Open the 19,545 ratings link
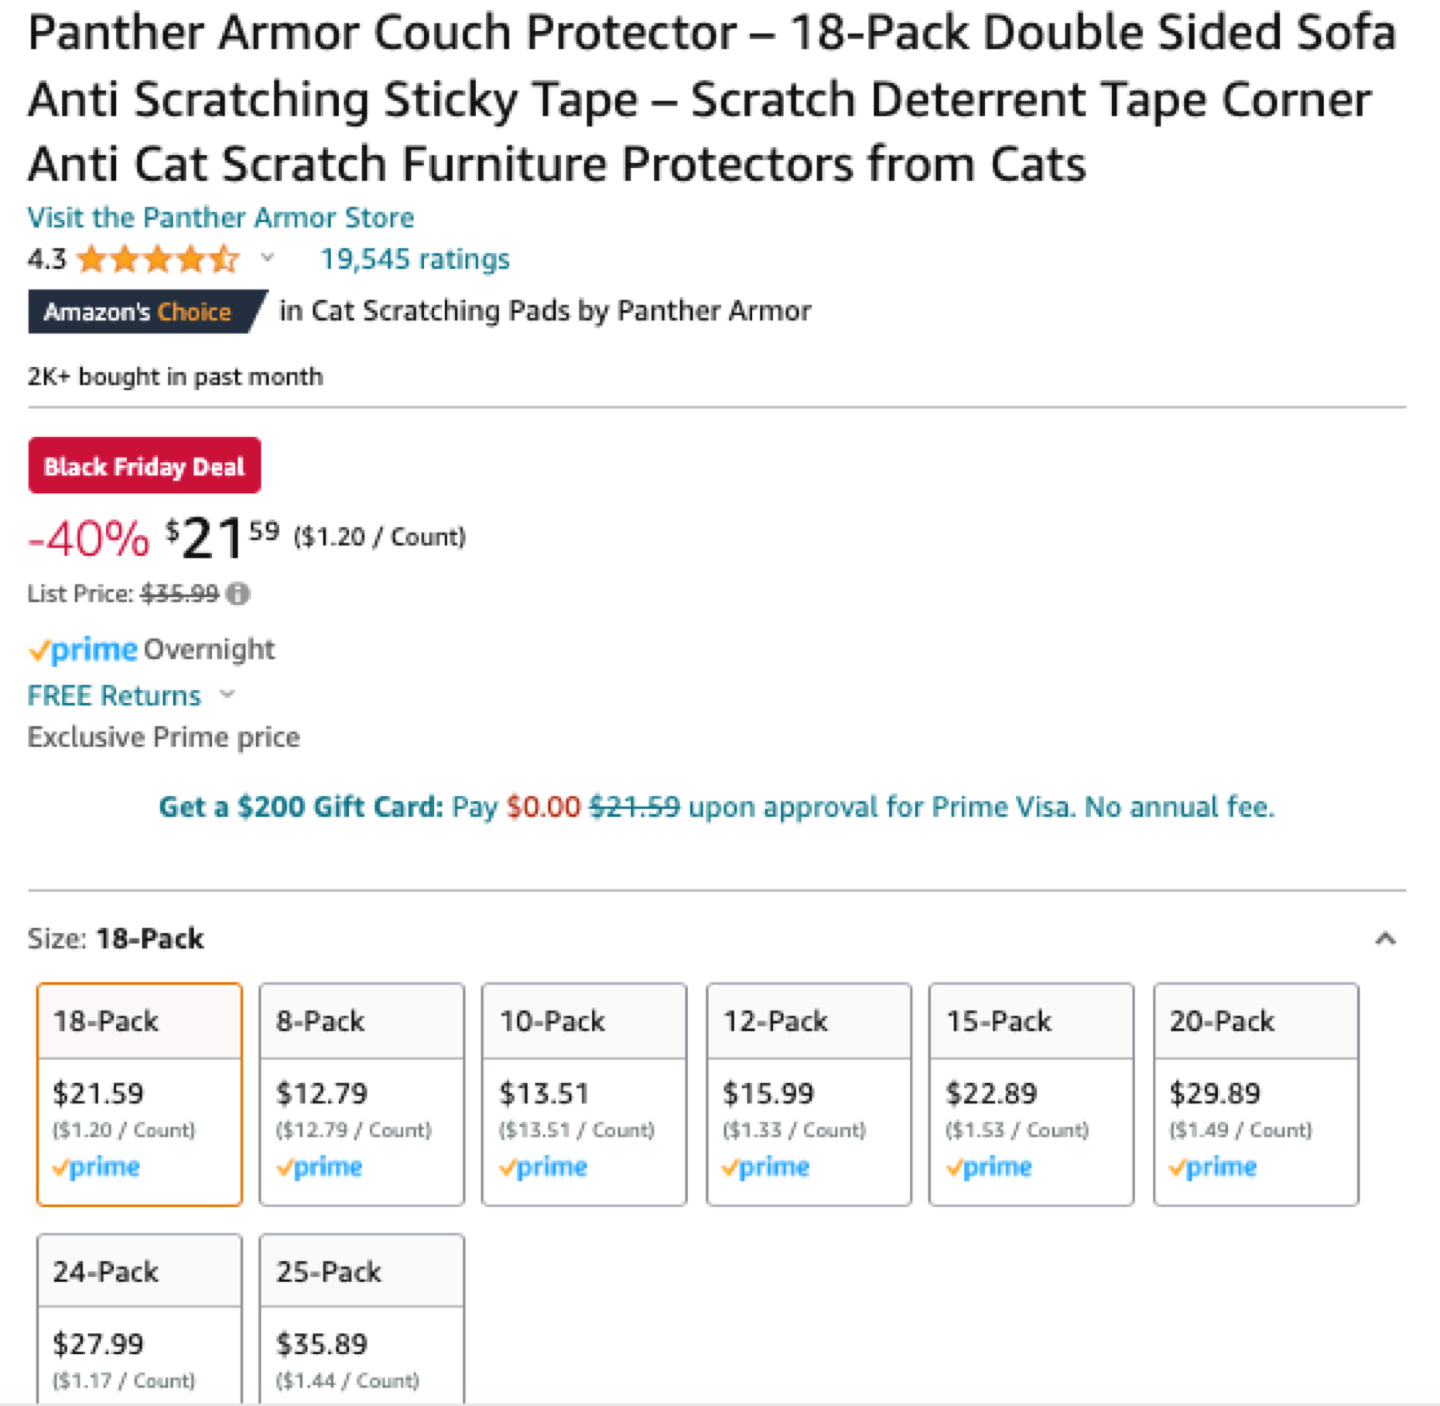This screenshot has height=1406, width=1440. [414, 260]
